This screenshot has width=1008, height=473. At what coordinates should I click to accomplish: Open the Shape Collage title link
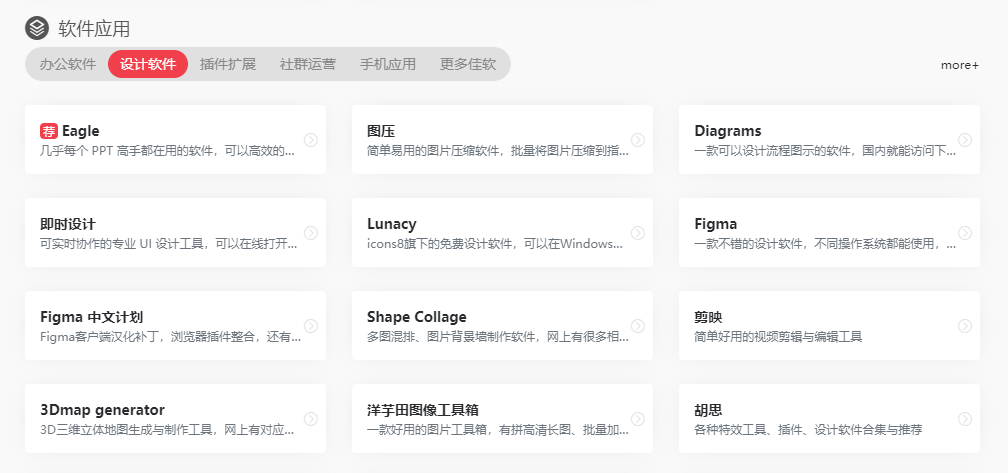[417, 317]
